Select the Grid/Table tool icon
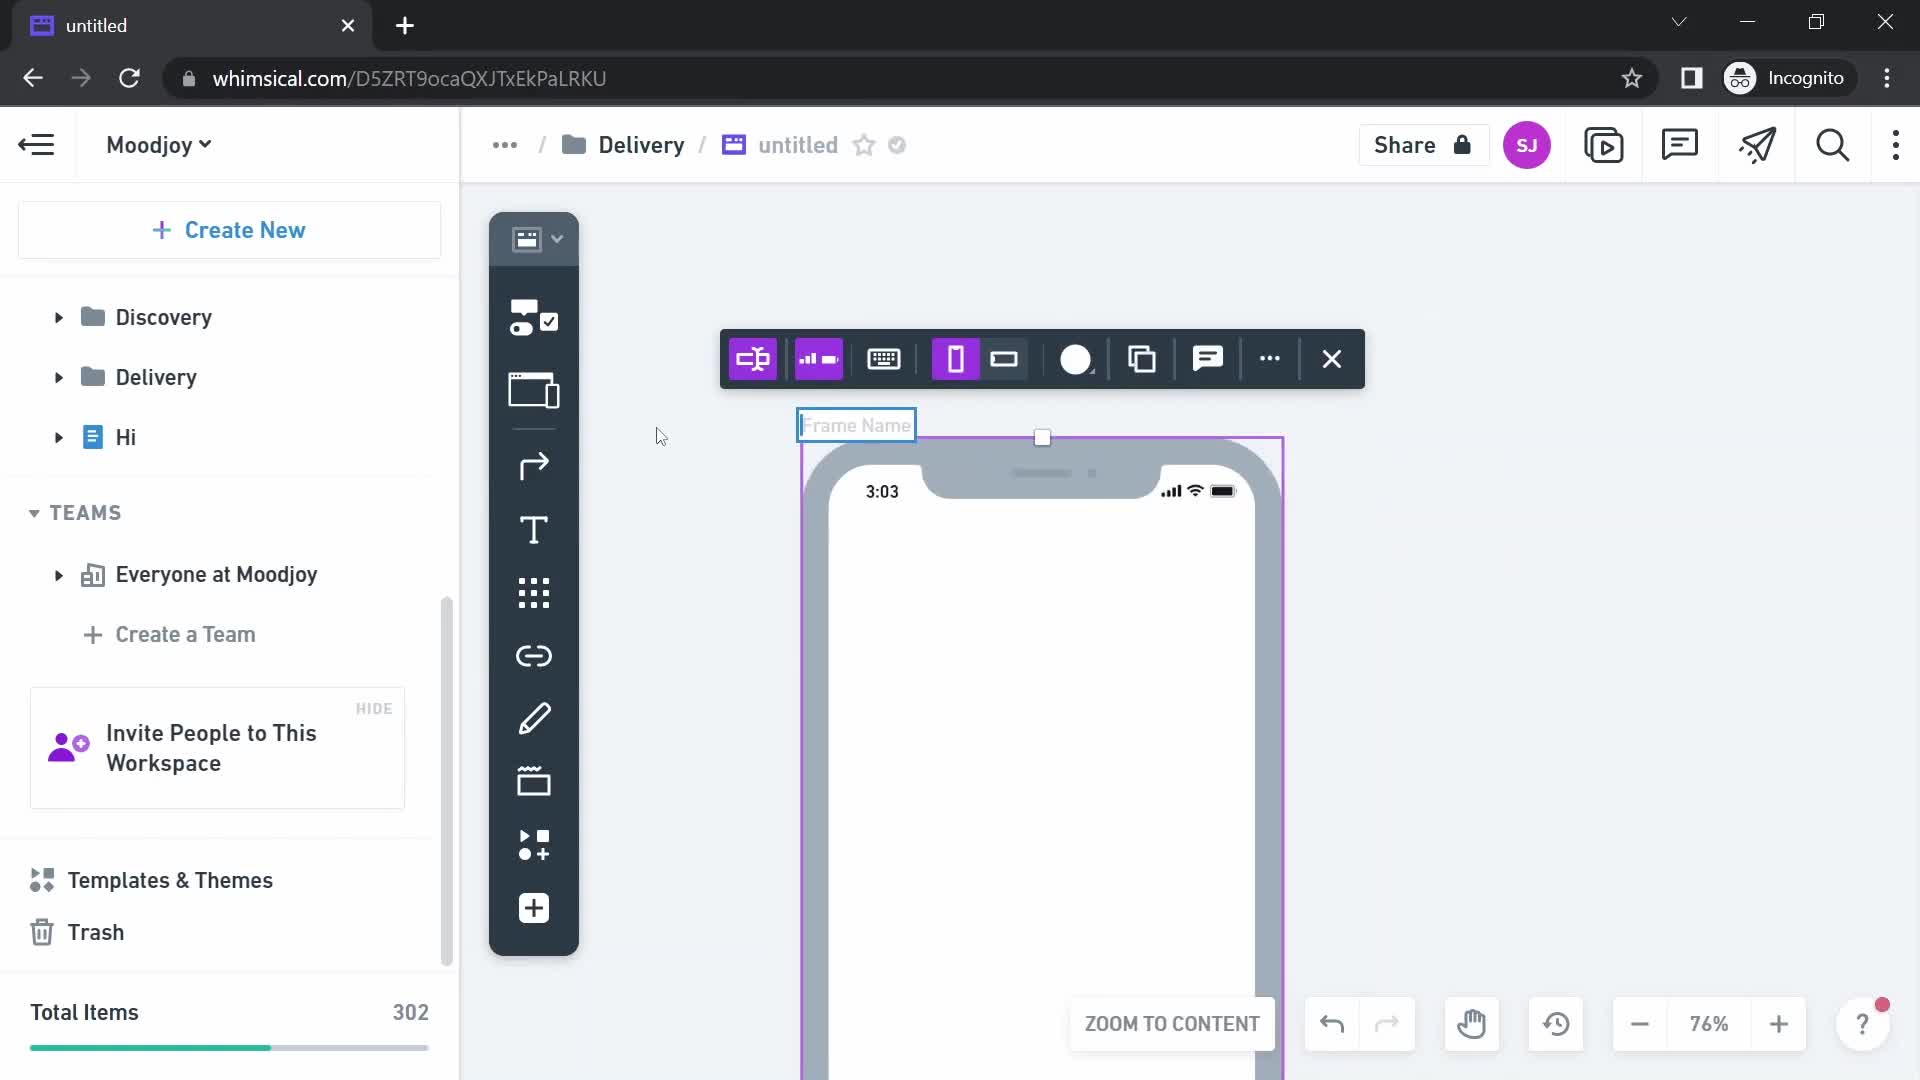The image size is (1920, 1080). pyautogui.click(x=534, y=593)
